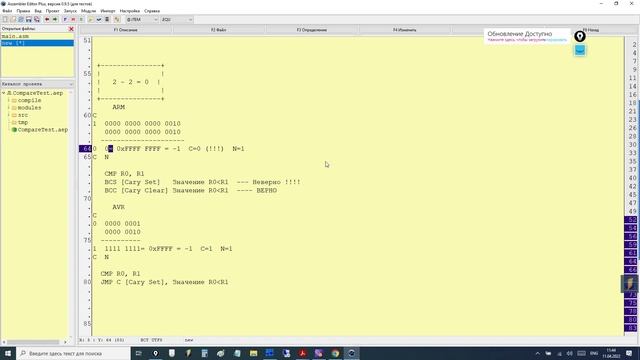The image size is (640, 360).
Task: Open the Файл menu
Action: tap(7, 11)
